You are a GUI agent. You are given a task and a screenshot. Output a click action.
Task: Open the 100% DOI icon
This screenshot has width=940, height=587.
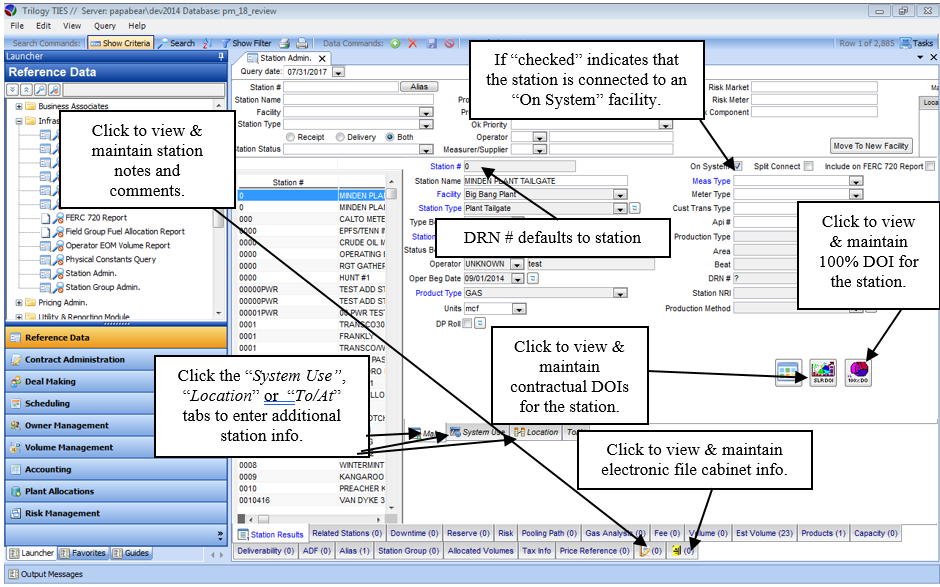click(x=856, y=372)
